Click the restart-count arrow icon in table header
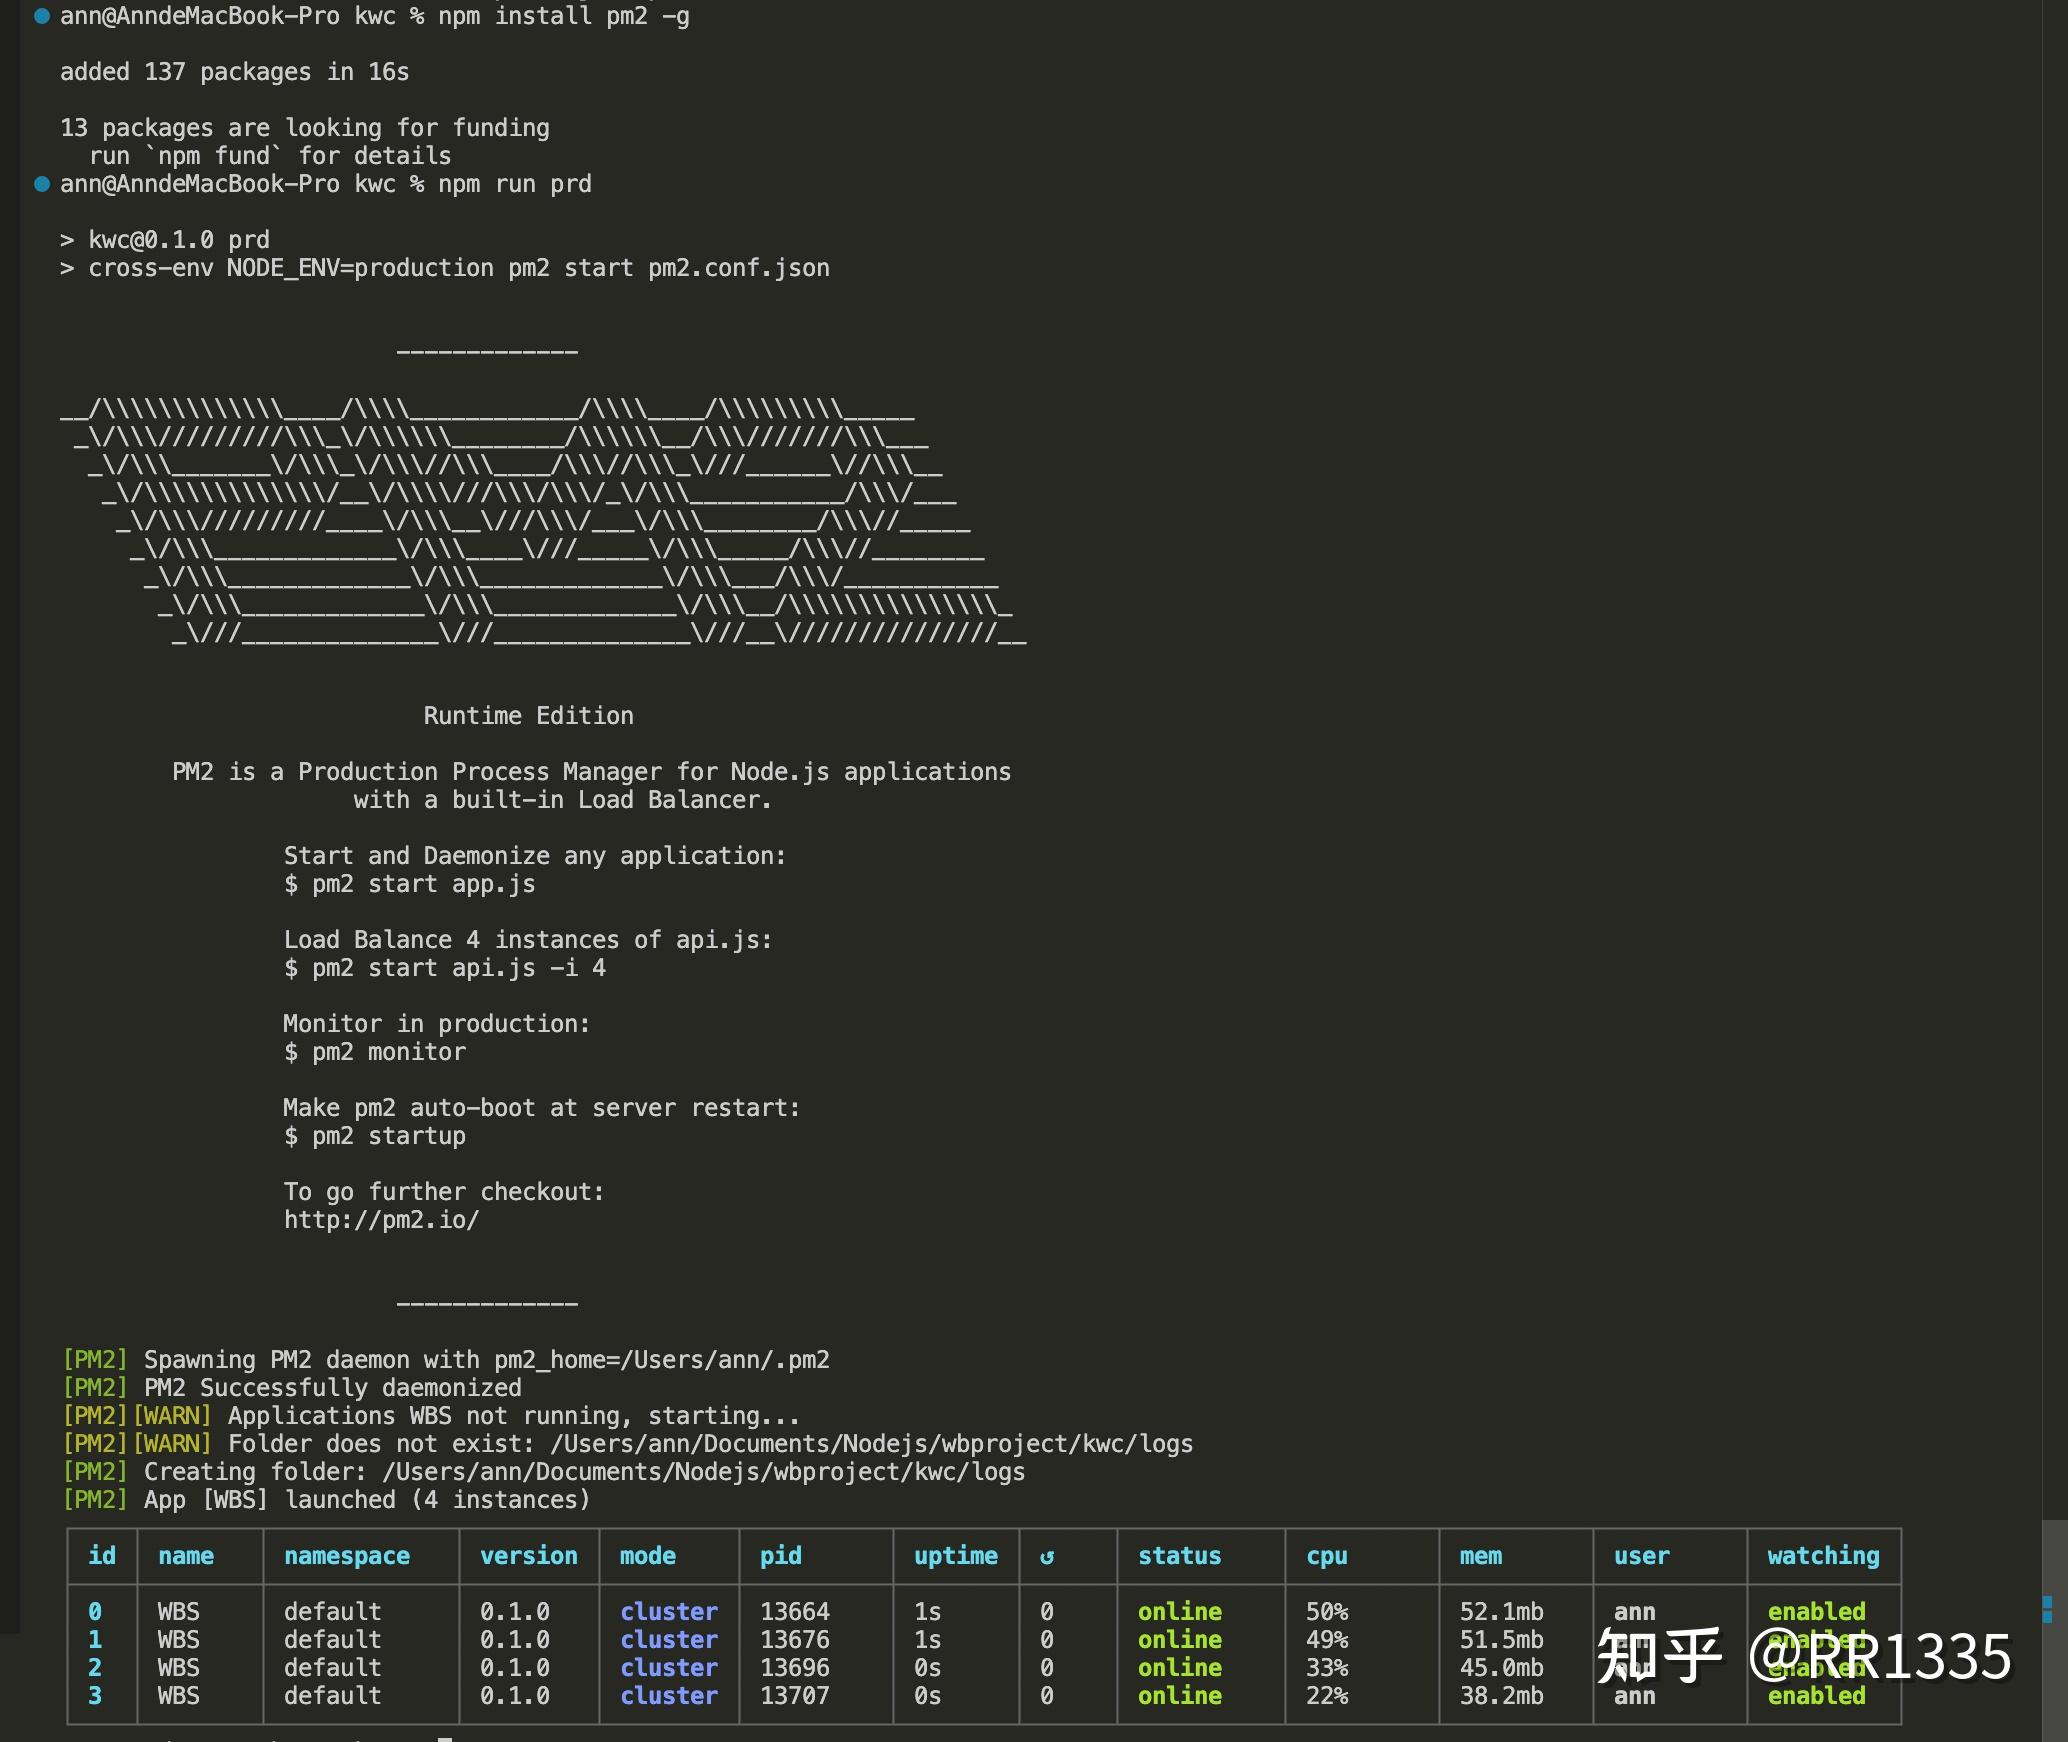This screenshot has height=1742, width=2068. pyautogui.click(x=1047, y=1557)
